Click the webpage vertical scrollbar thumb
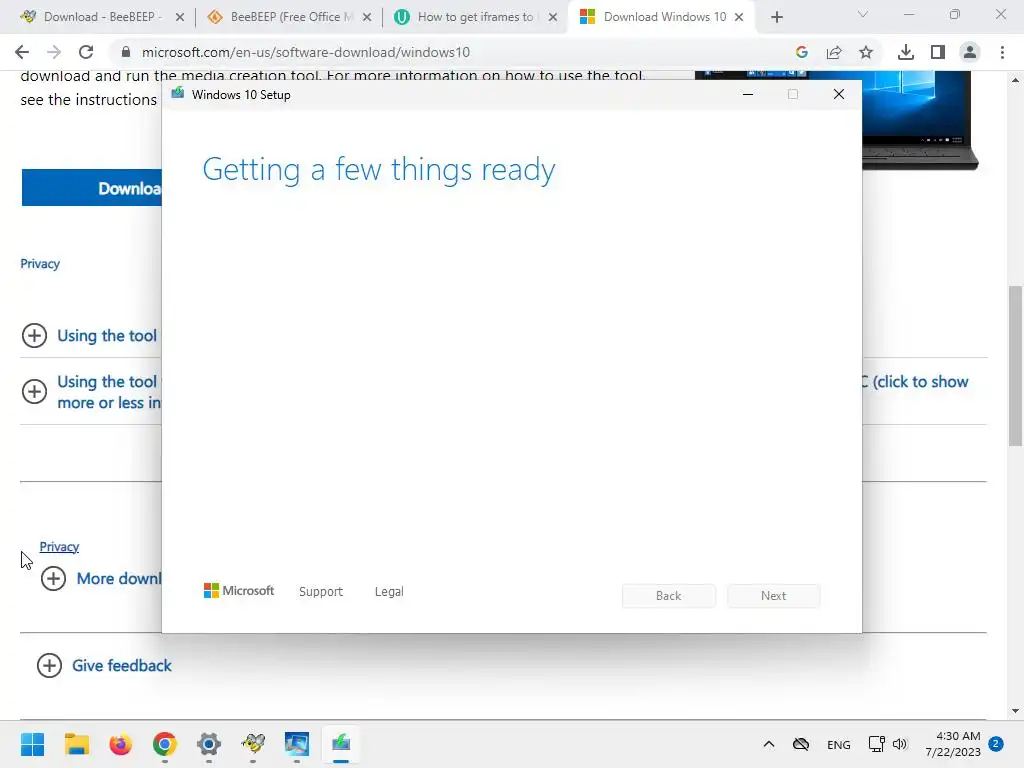 pyautogui.click(x=1015, y=366)
